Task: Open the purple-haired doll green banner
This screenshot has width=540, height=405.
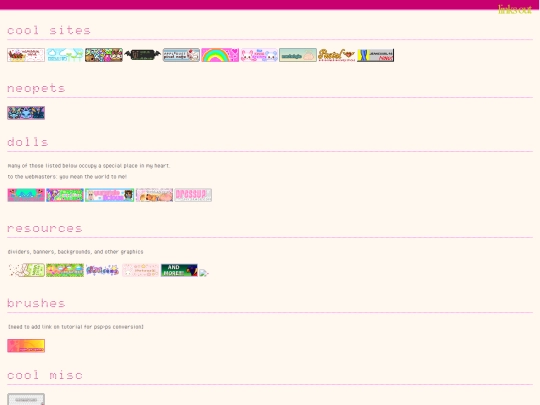Action: (65, 195)
